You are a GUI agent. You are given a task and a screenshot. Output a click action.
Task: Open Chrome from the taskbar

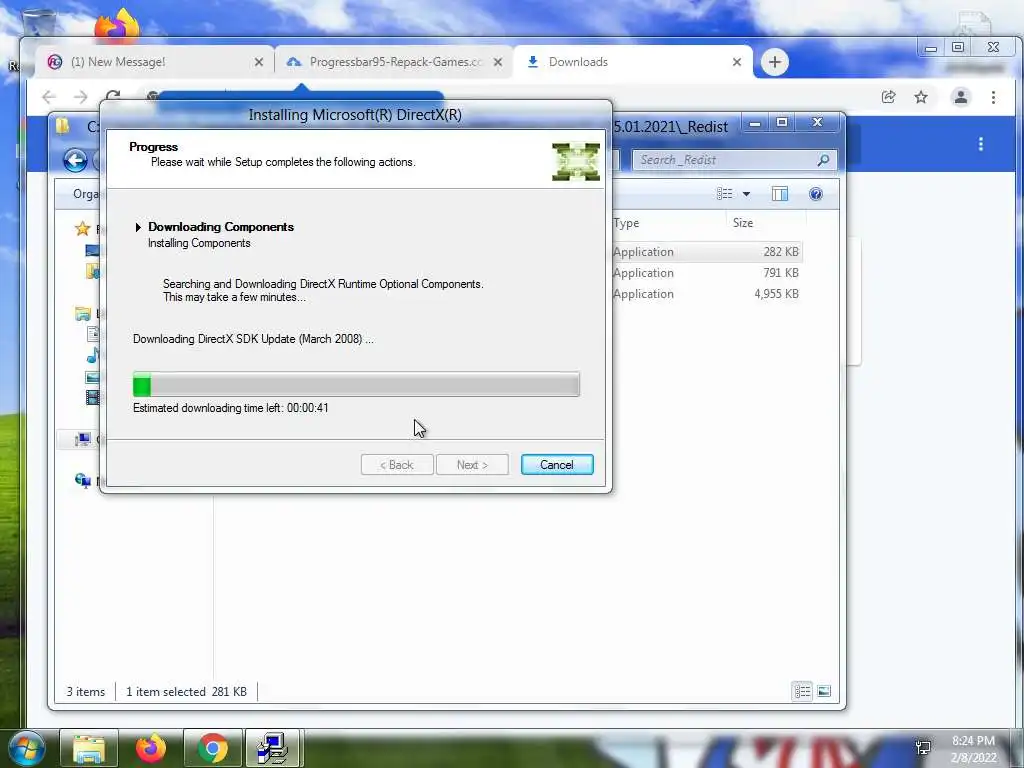click(x=213, y=748)
